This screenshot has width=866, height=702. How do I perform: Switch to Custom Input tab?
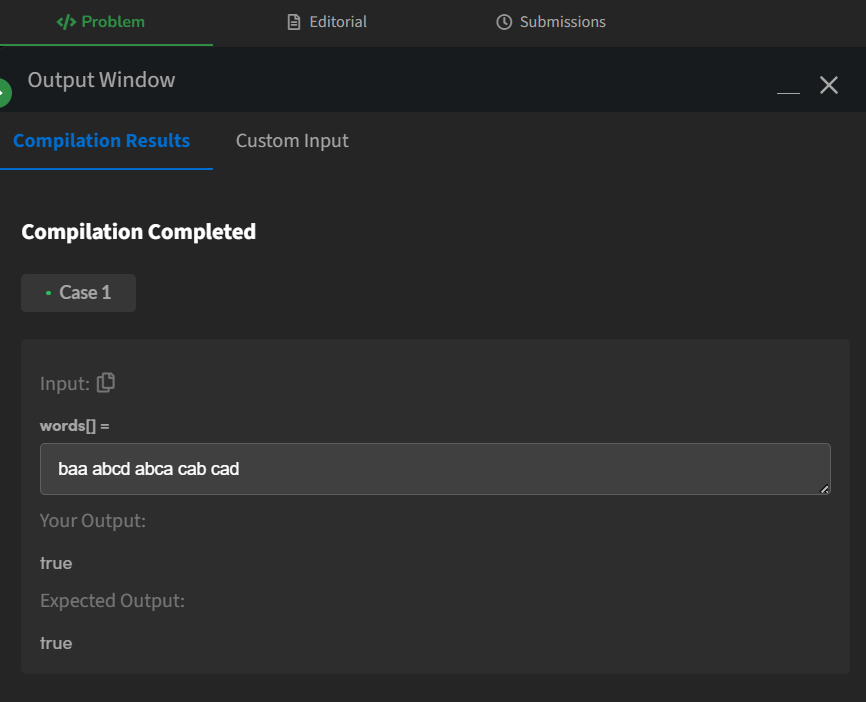tap(292, 141)
